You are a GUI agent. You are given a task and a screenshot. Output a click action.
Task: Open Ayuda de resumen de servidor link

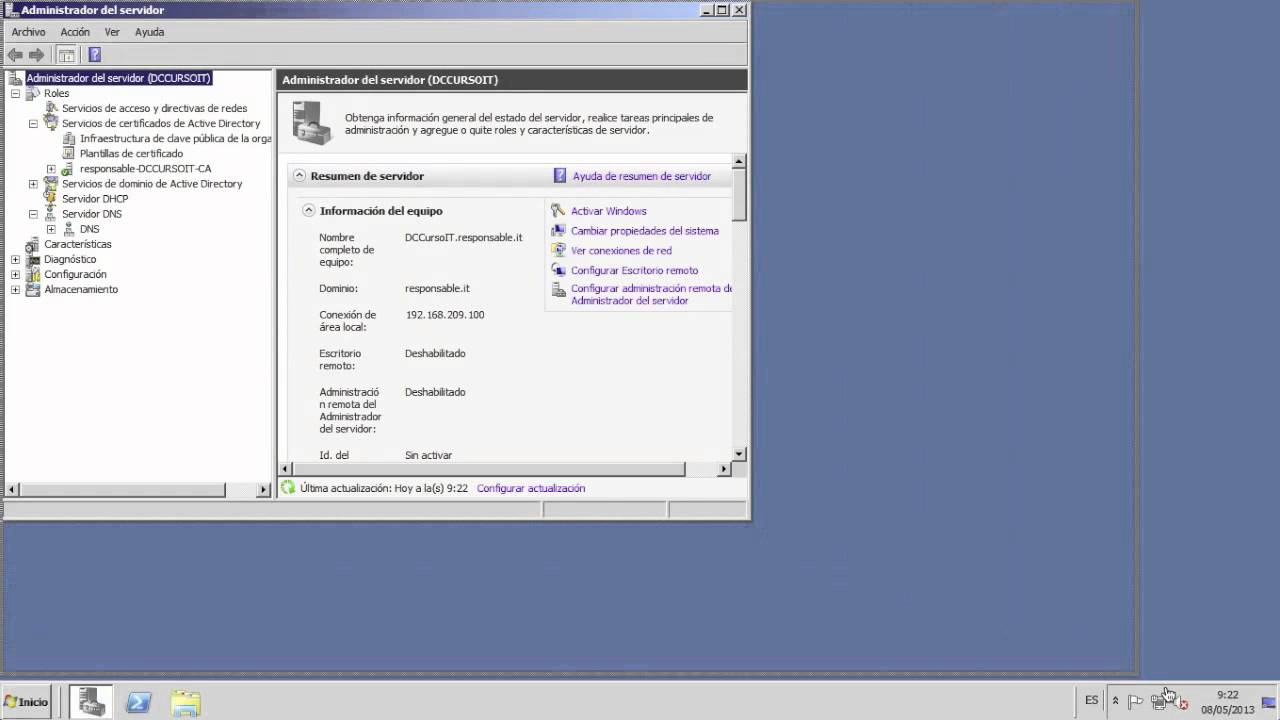pyautogui.click(x=641, y=176)
